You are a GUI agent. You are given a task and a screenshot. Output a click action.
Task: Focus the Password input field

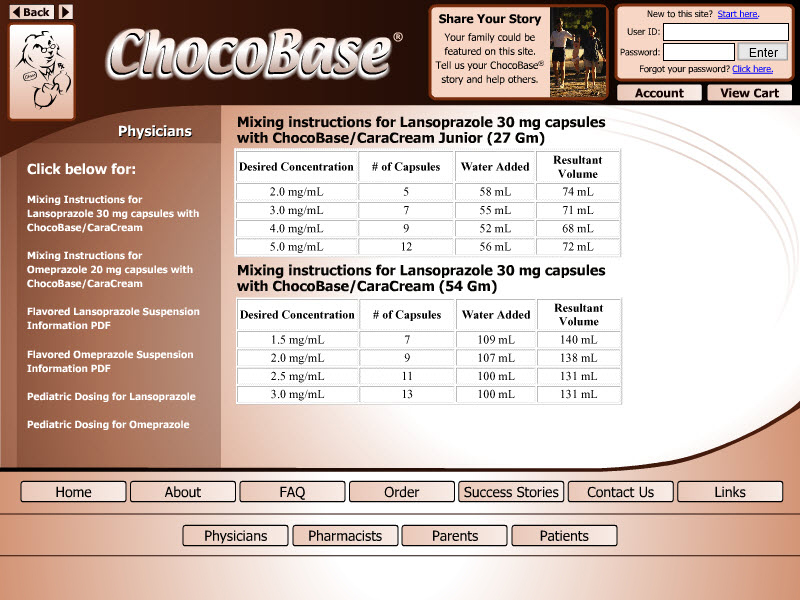(x=698, y=52)
